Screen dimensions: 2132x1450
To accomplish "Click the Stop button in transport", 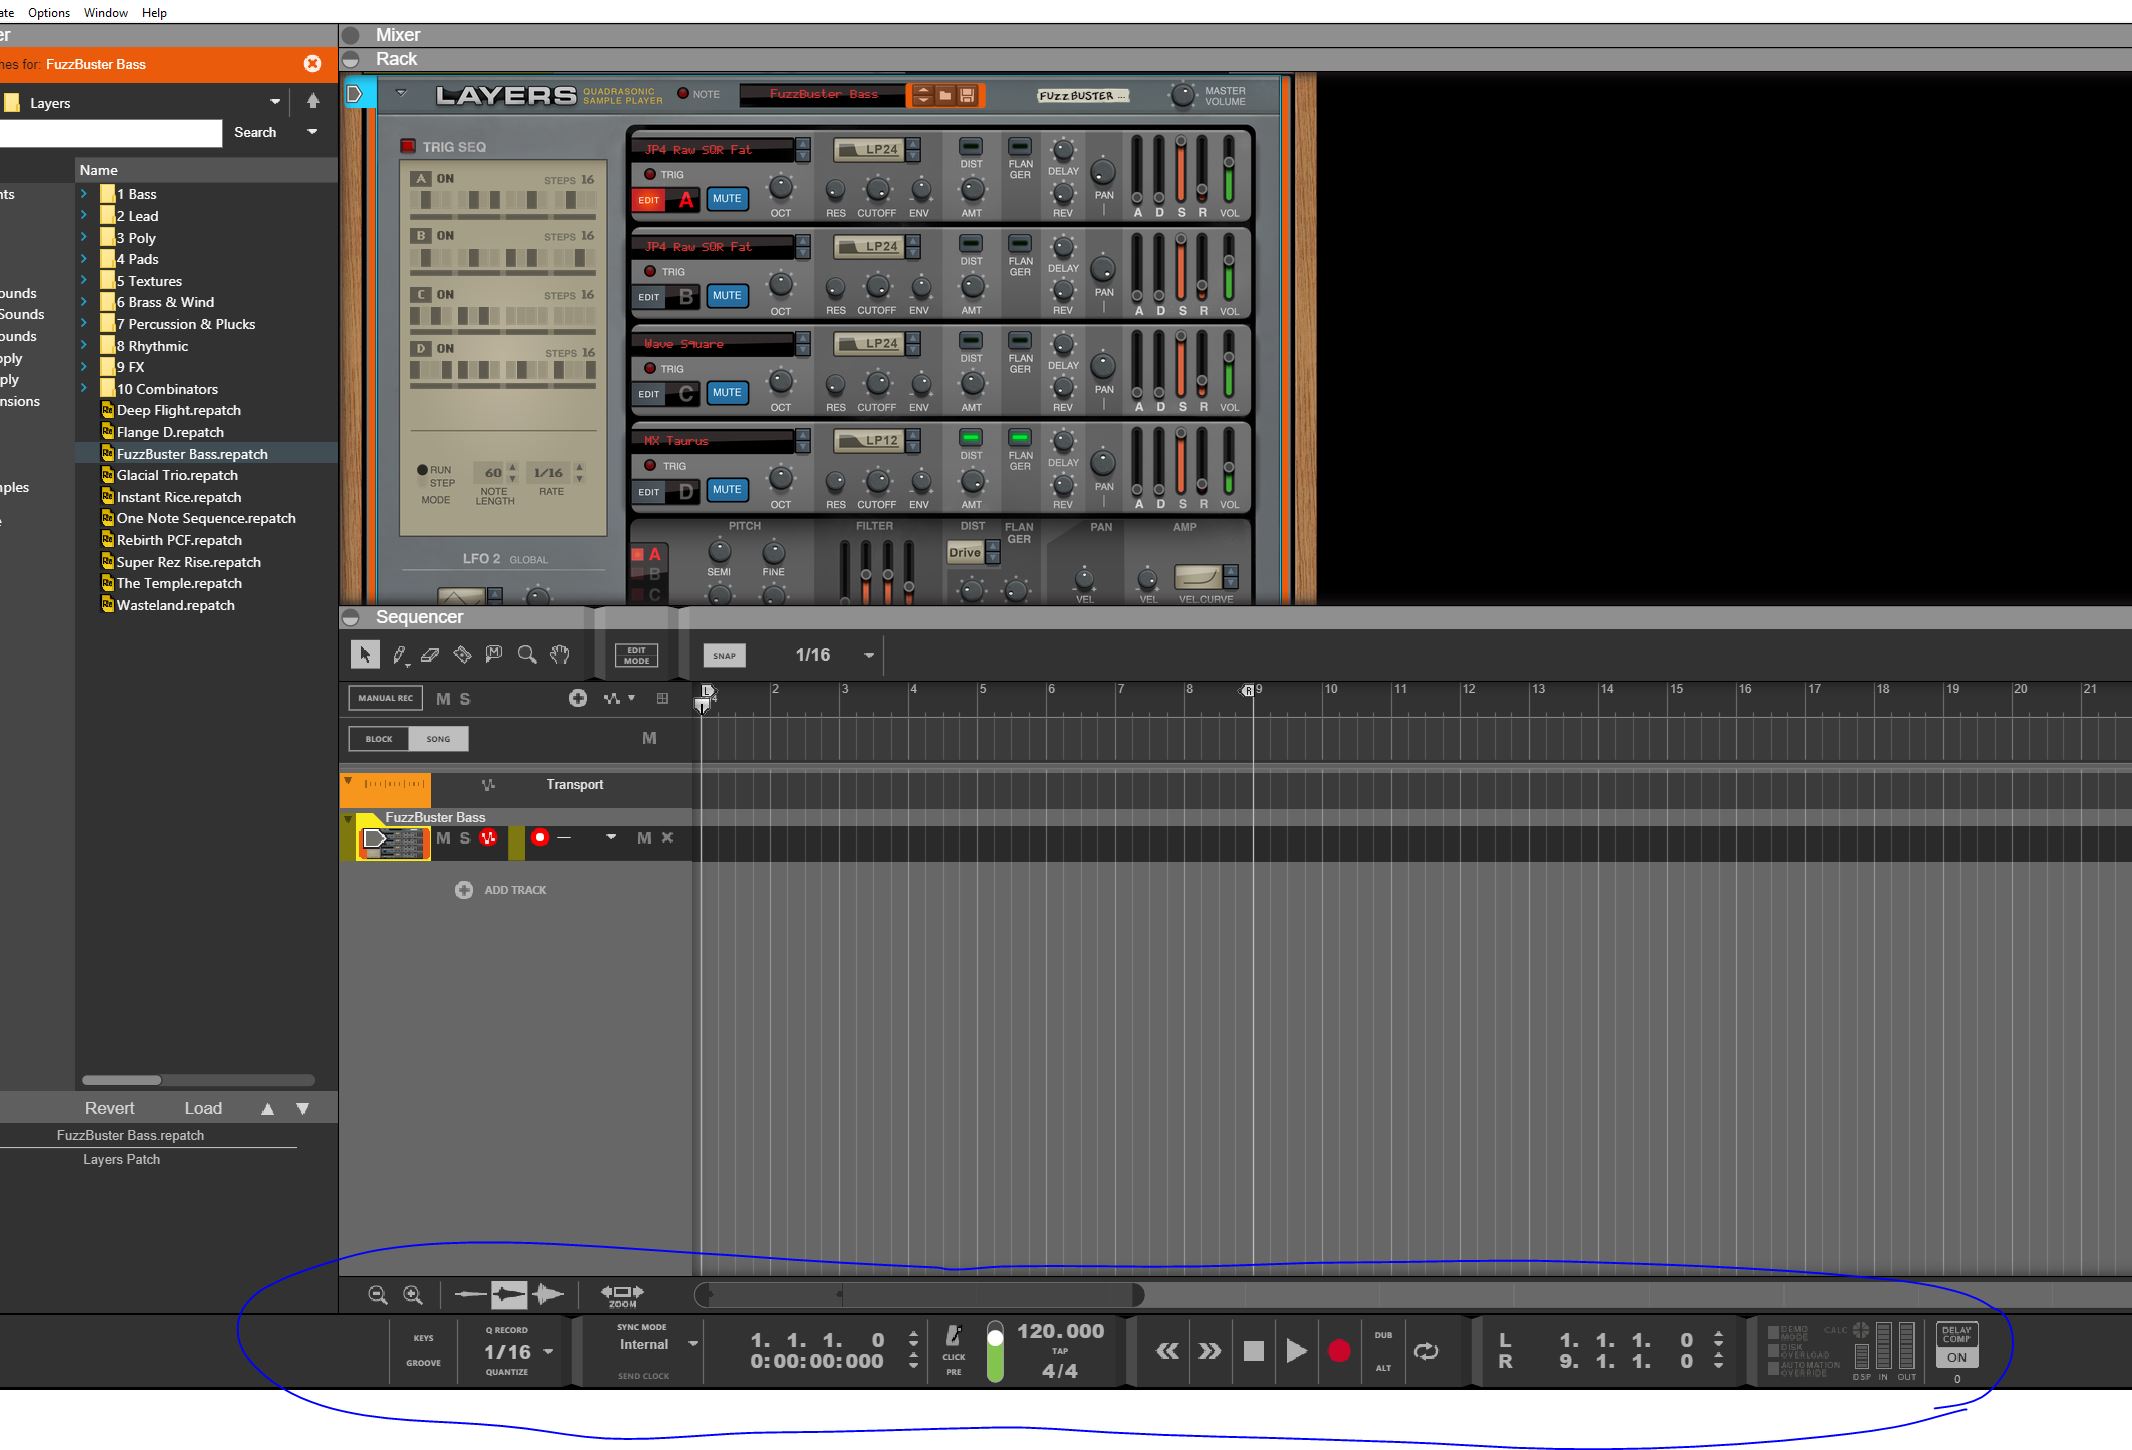I will [x=1253, y=1351].
